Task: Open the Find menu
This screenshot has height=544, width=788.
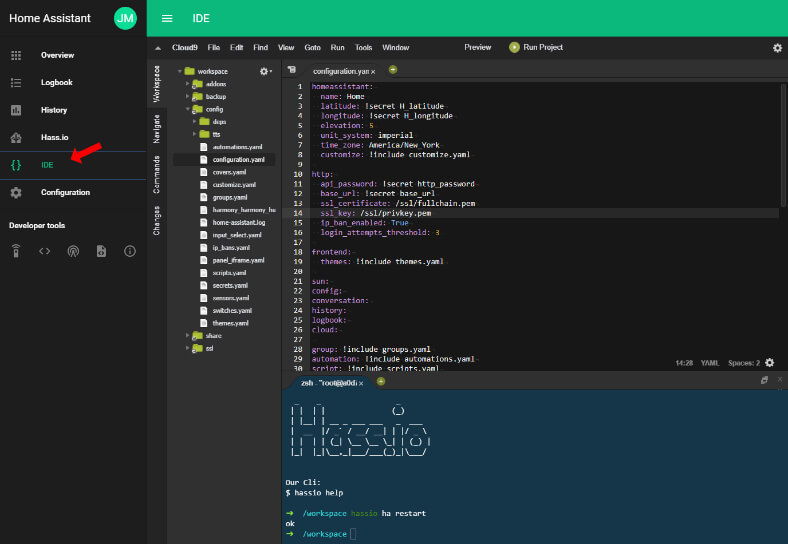Action: click(x=260, y=48)
